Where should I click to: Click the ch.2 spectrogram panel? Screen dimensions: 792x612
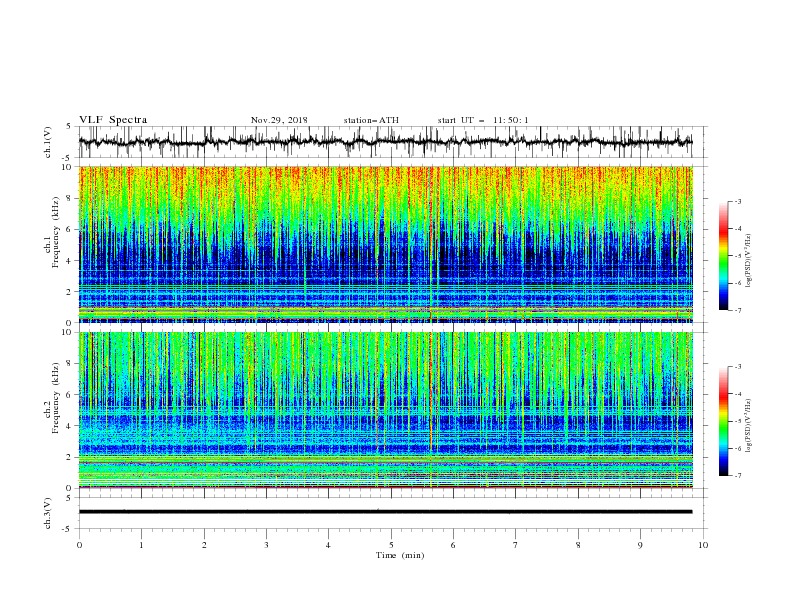385,410
